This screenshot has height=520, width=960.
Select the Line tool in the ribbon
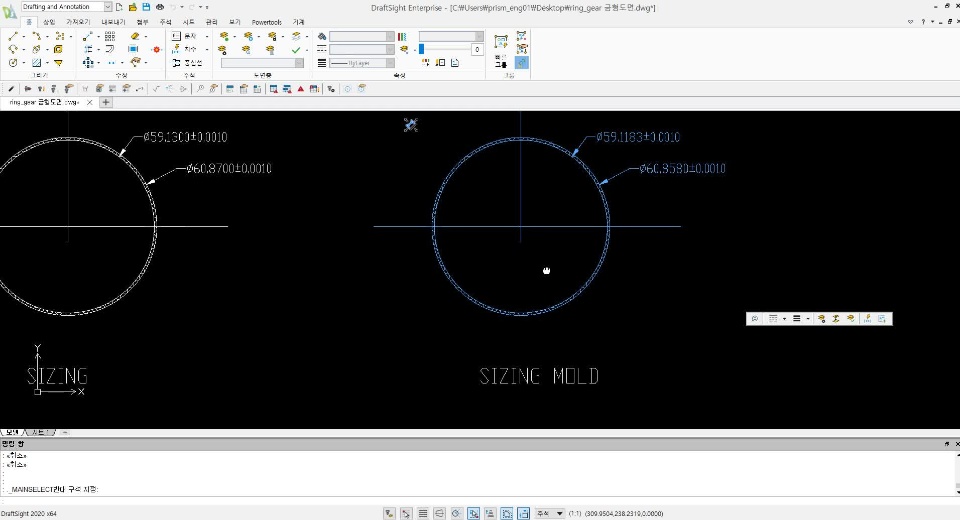(x=13, y=36)
